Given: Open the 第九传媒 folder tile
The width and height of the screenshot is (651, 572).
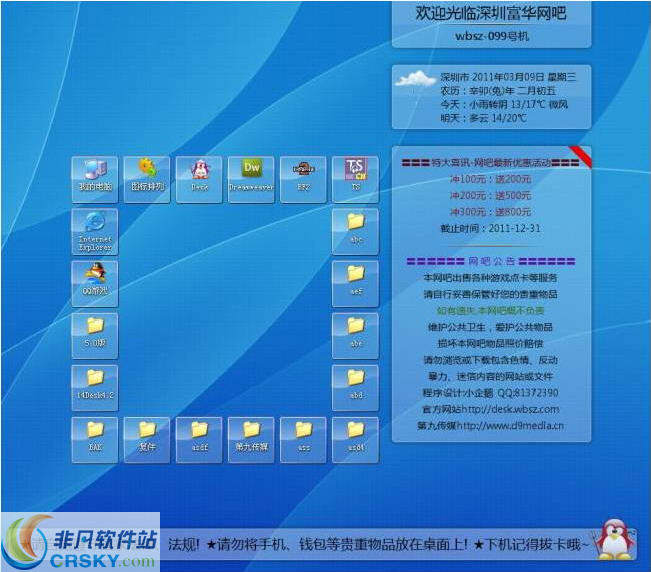Looking at the screenshot, I should coord(251,440).
